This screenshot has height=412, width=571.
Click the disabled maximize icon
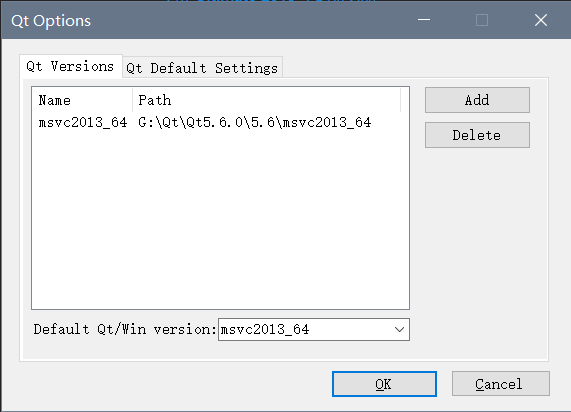click(x=482, y=20)
